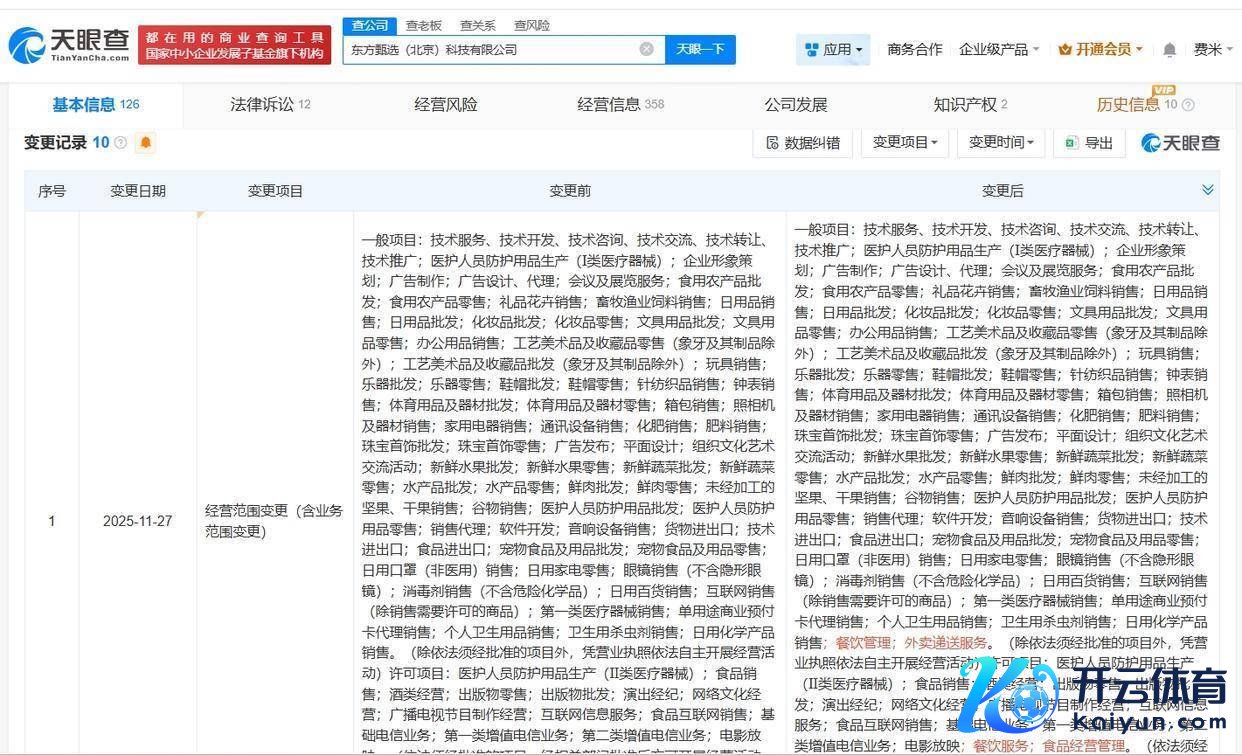Expand the 企业级产品 menu

pos(998,49)
